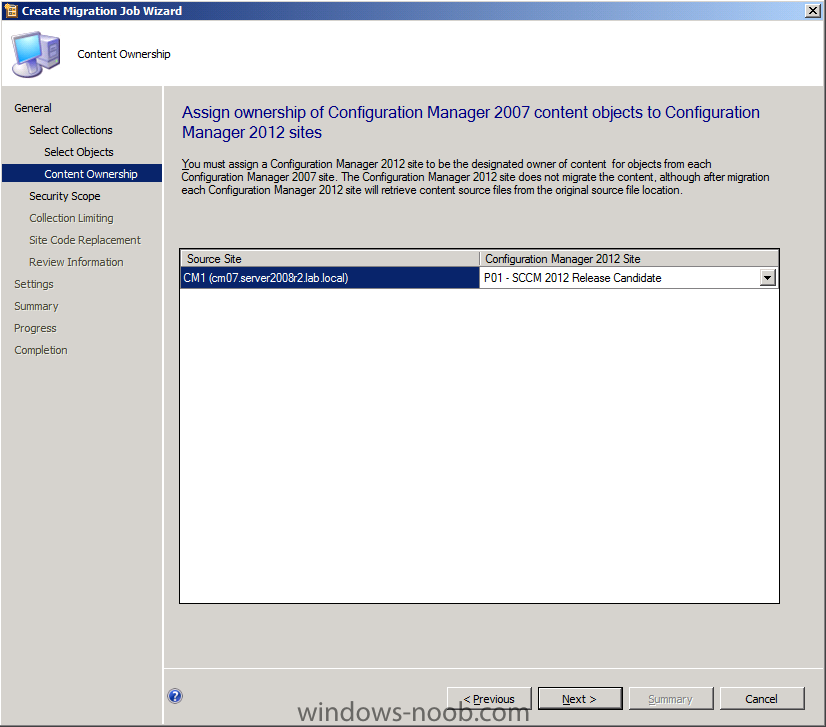
Task: Click the wizard title bar icon
Action: (x=11, y=11)
